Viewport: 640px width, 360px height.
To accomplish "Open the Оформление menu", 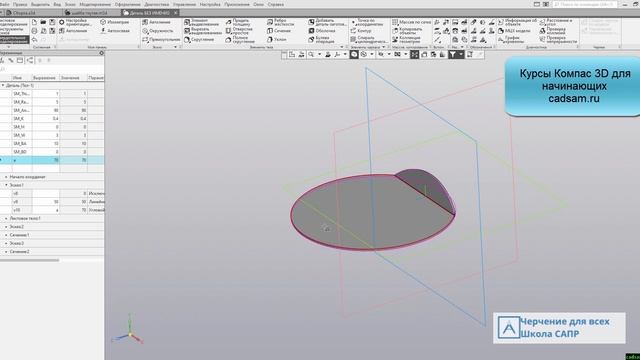I will coord(127,4).
